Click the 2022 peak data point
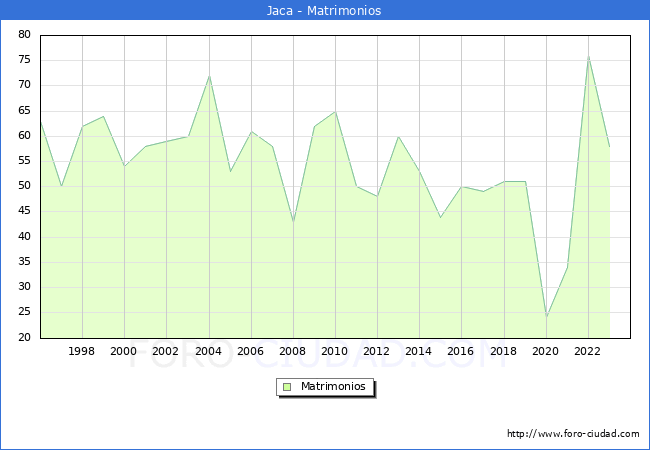Screen dimensions: 650x450 point(588,56)
